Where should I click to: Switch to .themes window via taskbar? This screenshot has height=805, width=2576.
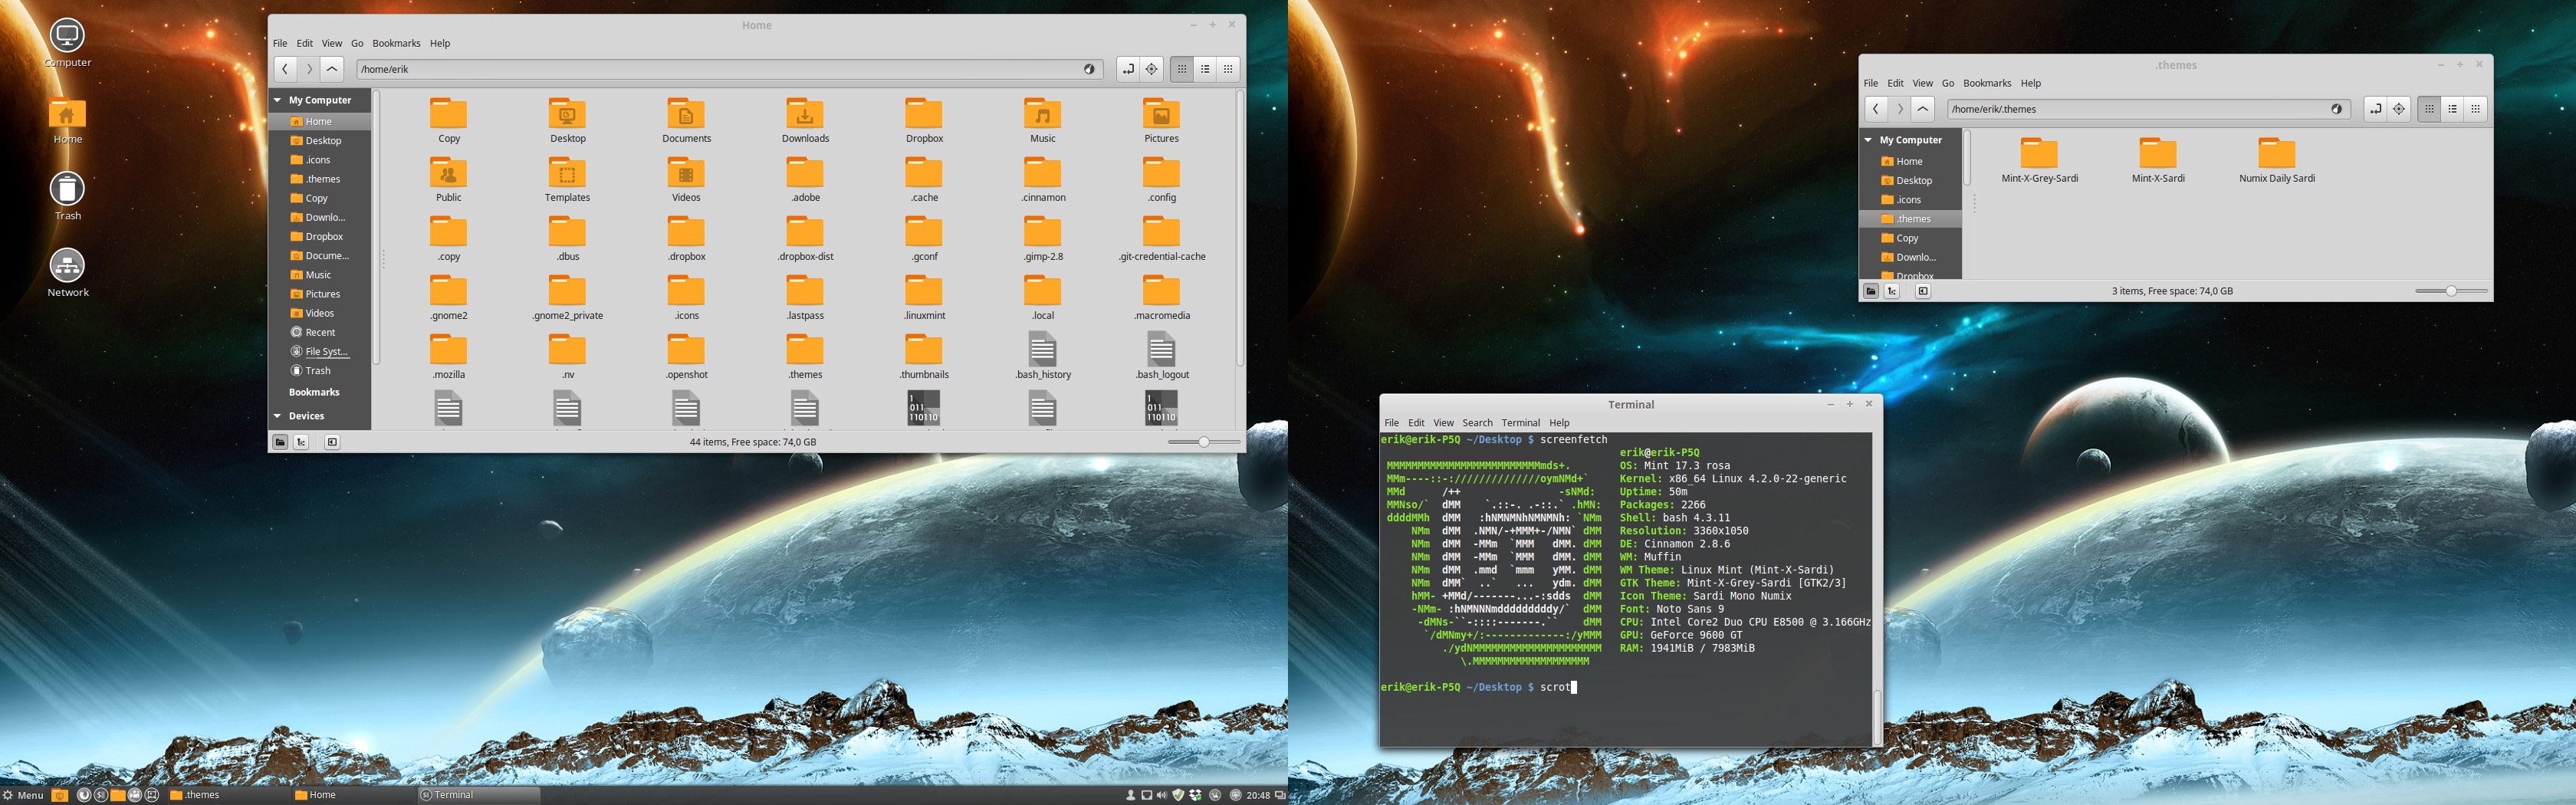tap(228, 795)
